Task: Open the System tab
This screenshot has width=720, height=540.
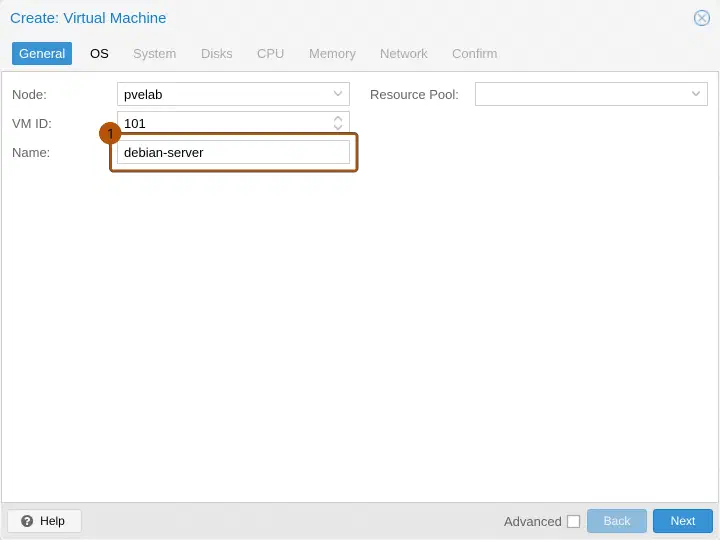Action: click(155, 53)
